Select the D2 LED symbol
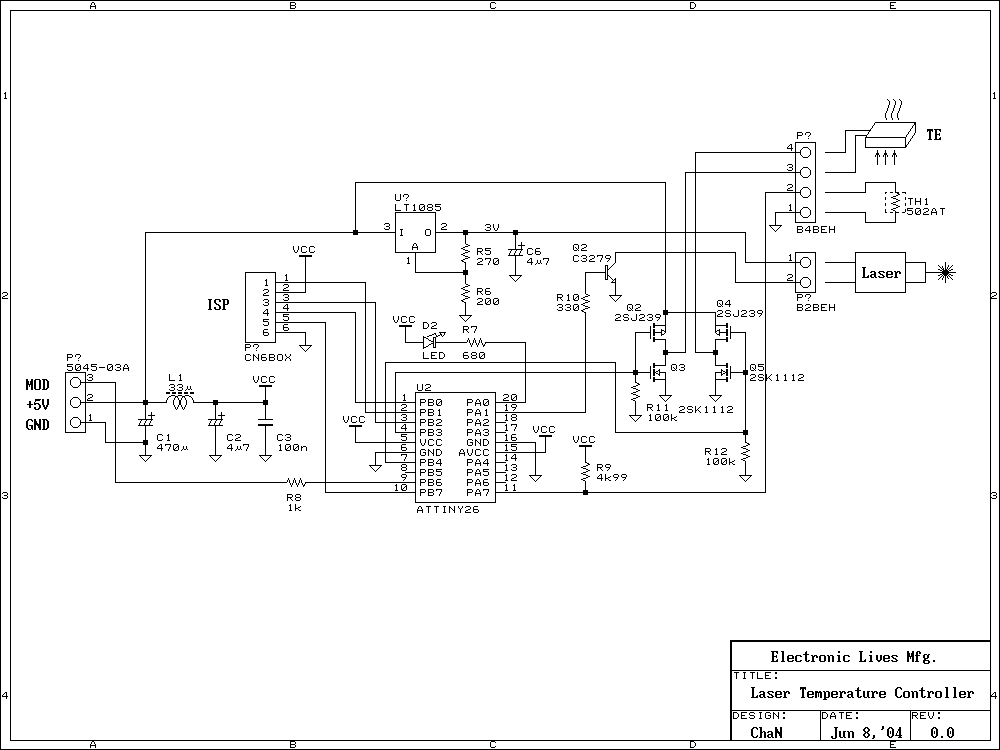 (x=430, y=341)
